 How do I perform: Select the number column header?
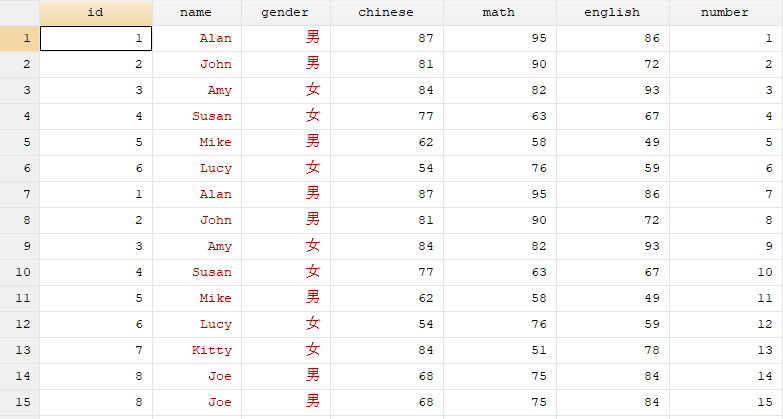726,12
